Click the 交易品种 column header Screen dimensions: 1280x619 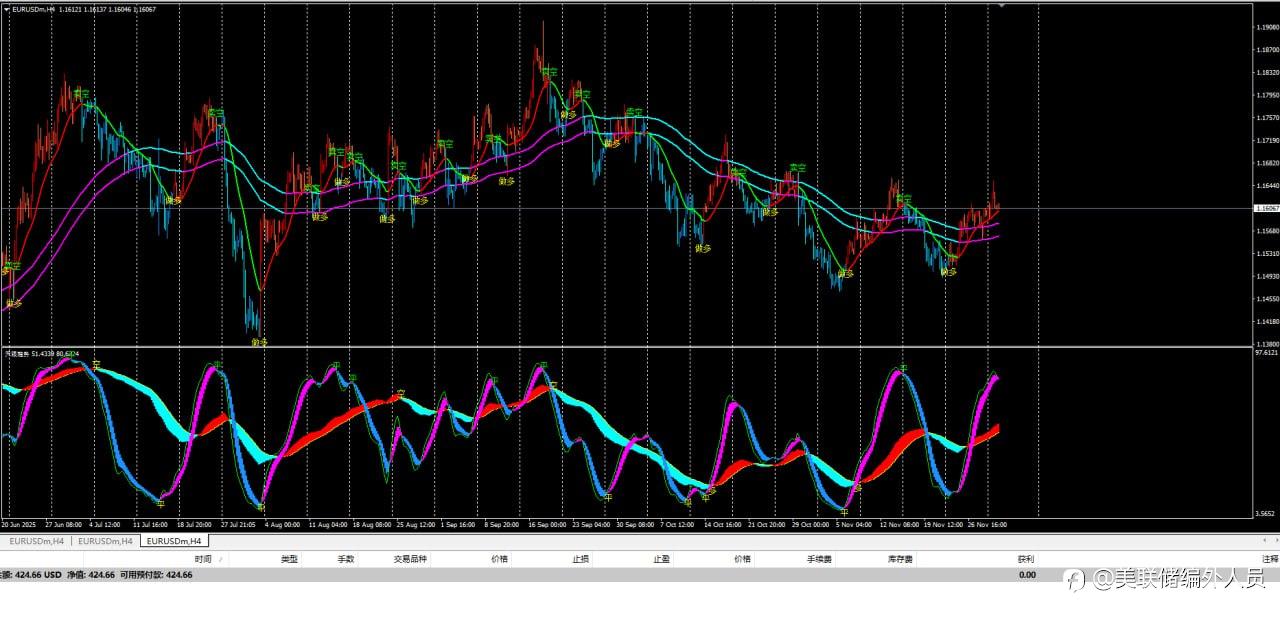coord(410,559)
